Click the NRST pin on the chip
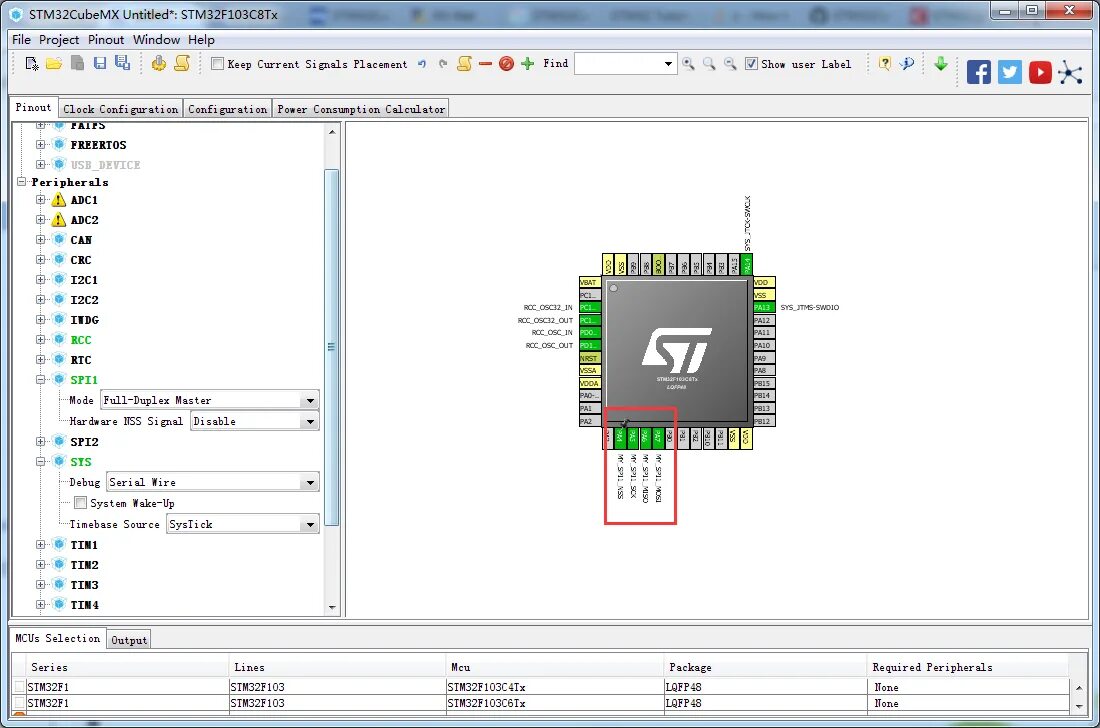Viewport: 1100px width, 728px height. click(x=589, y=358)
